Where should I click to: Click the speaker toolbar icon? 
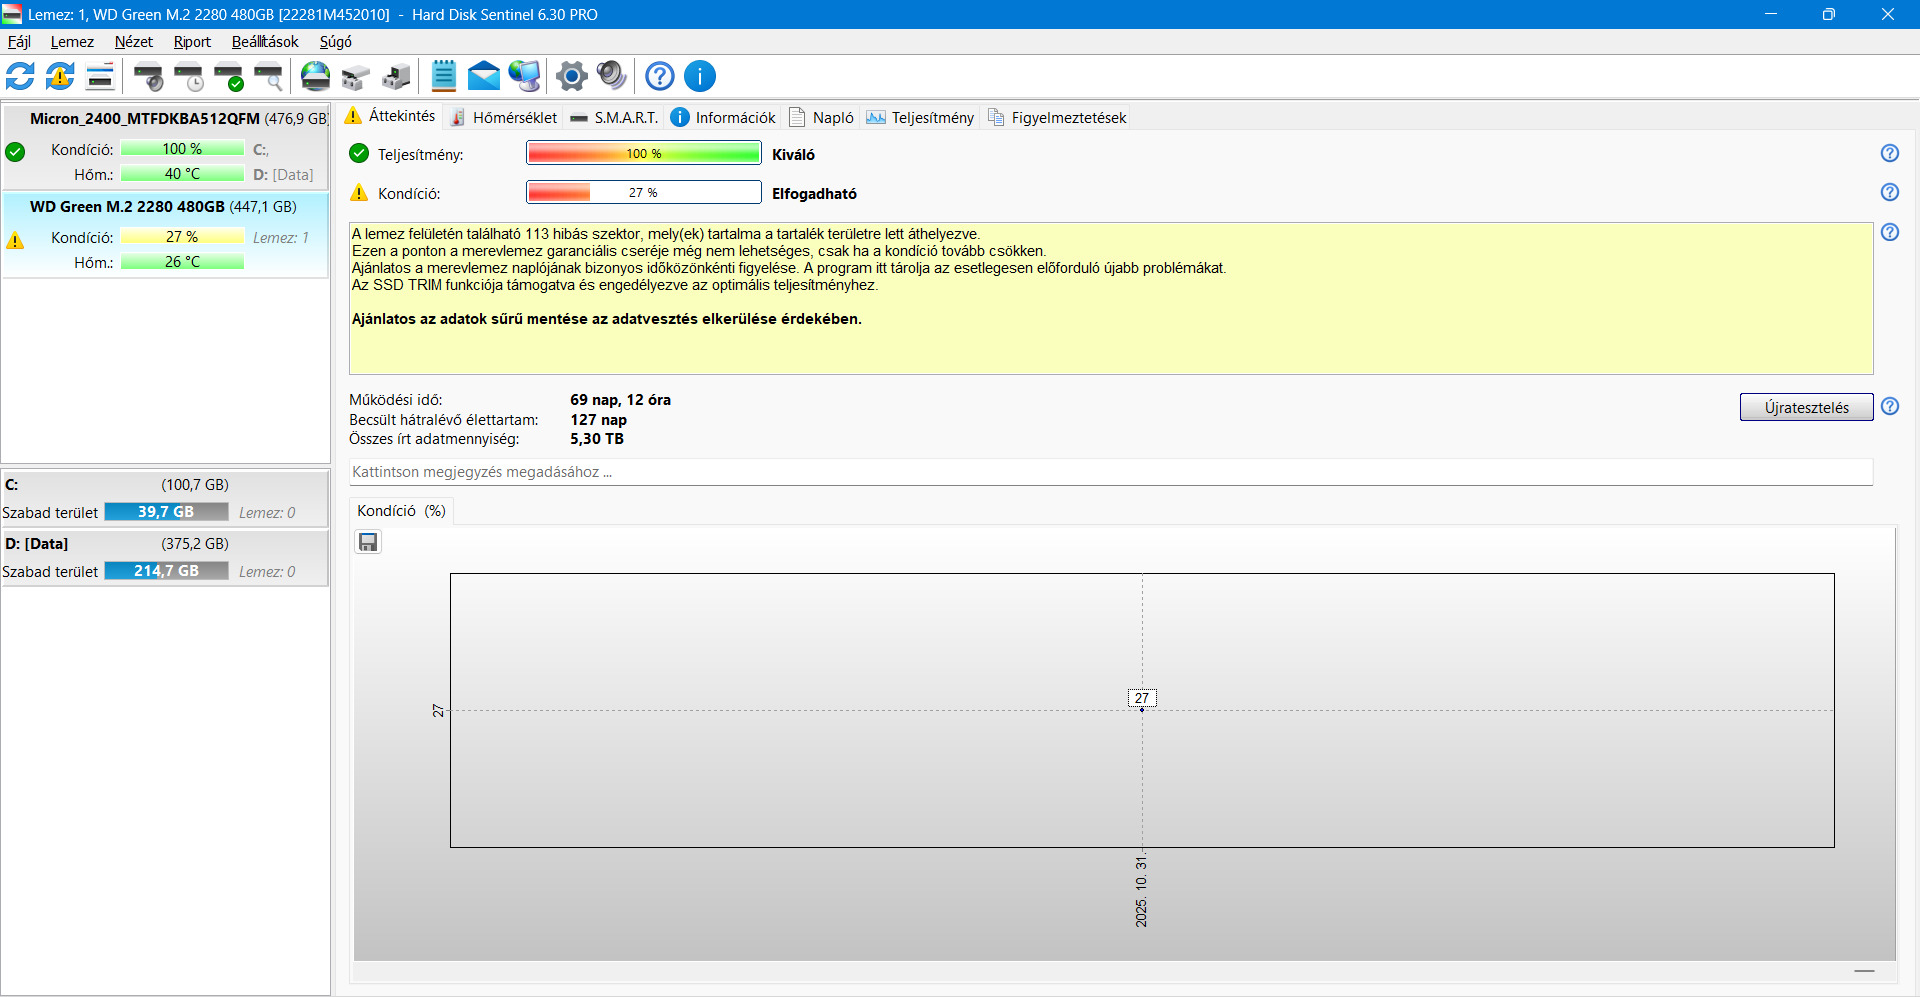(x=611, y=76)
